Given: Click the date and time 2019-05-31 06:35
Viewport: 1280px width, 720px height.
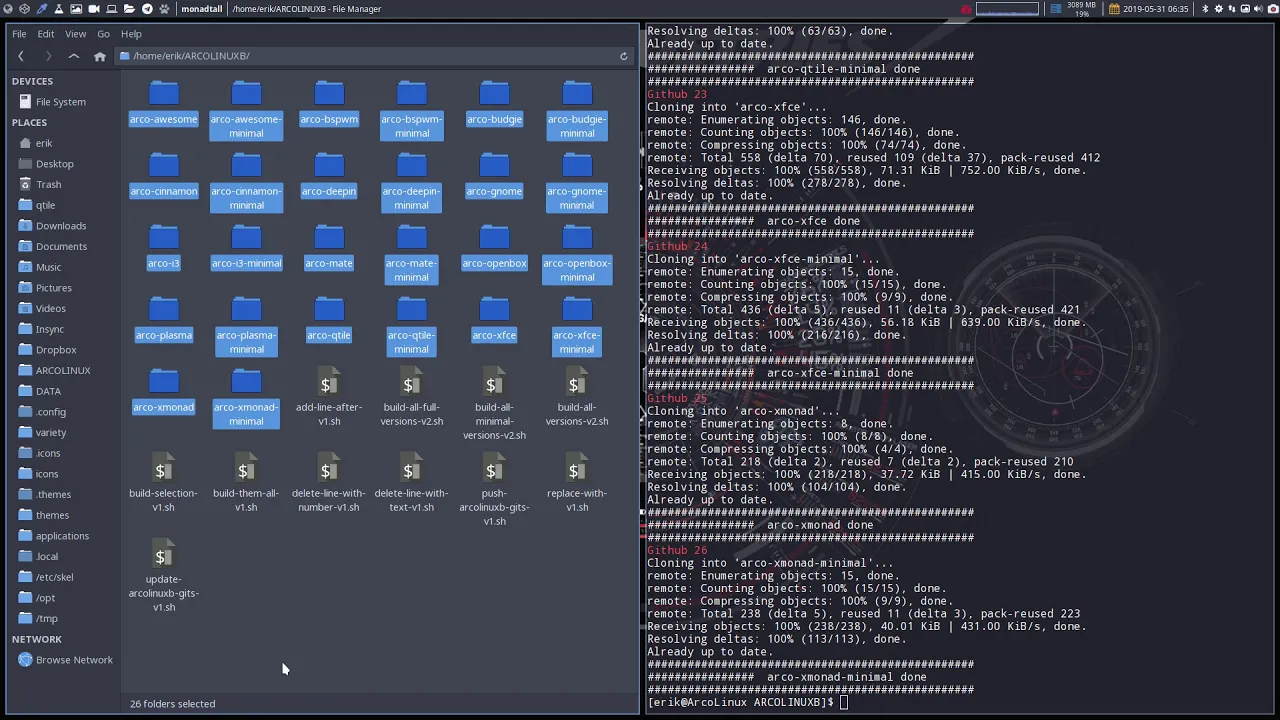Looking at the screenshot, I should tap(1156, 9).
